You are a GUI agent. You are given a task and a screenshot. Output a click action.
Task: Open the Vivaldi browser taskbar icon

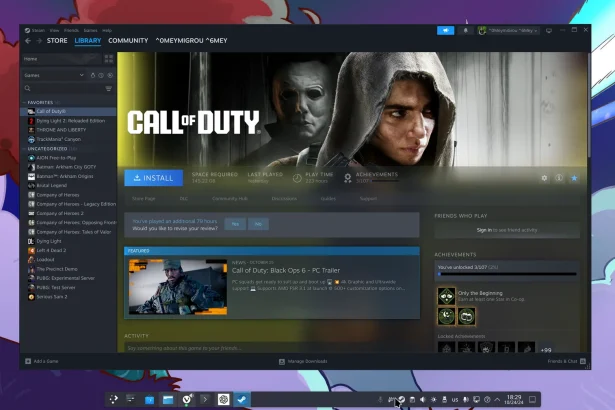[187, 399]
